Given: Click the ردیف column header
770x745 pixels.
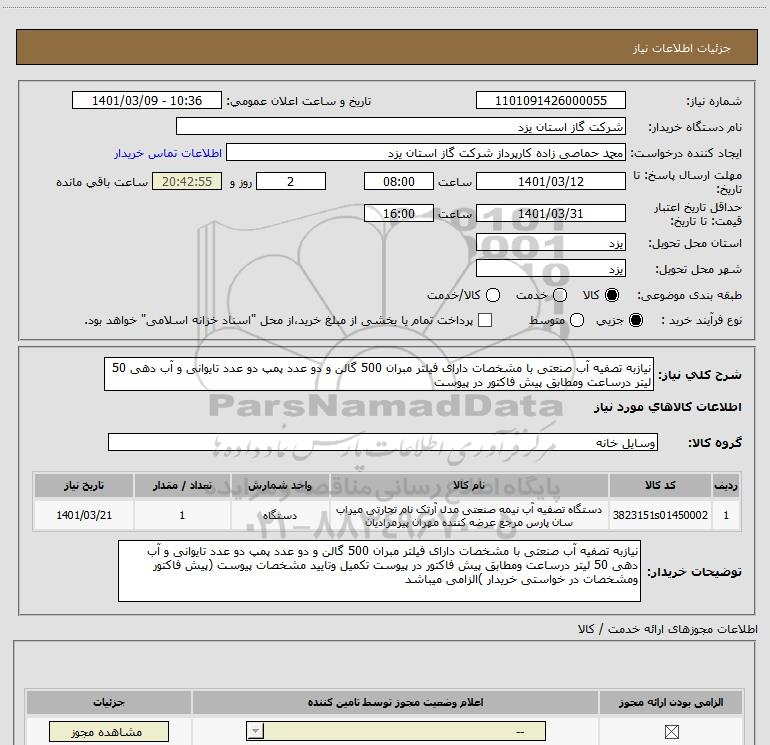Looking at the screenshot, I should pos(726,485).
